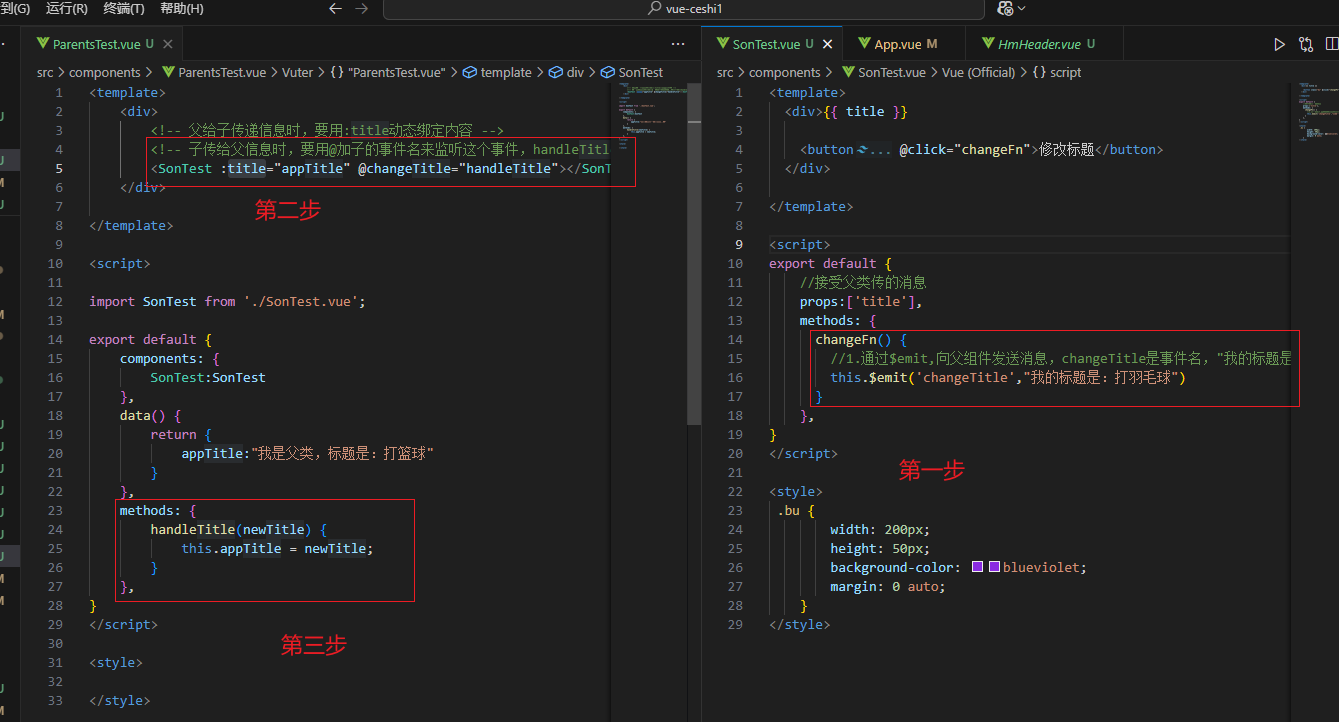Click line number 29 in SonTest.vue editor
This screenshot has height=722, width=1339.
[734, 624]
